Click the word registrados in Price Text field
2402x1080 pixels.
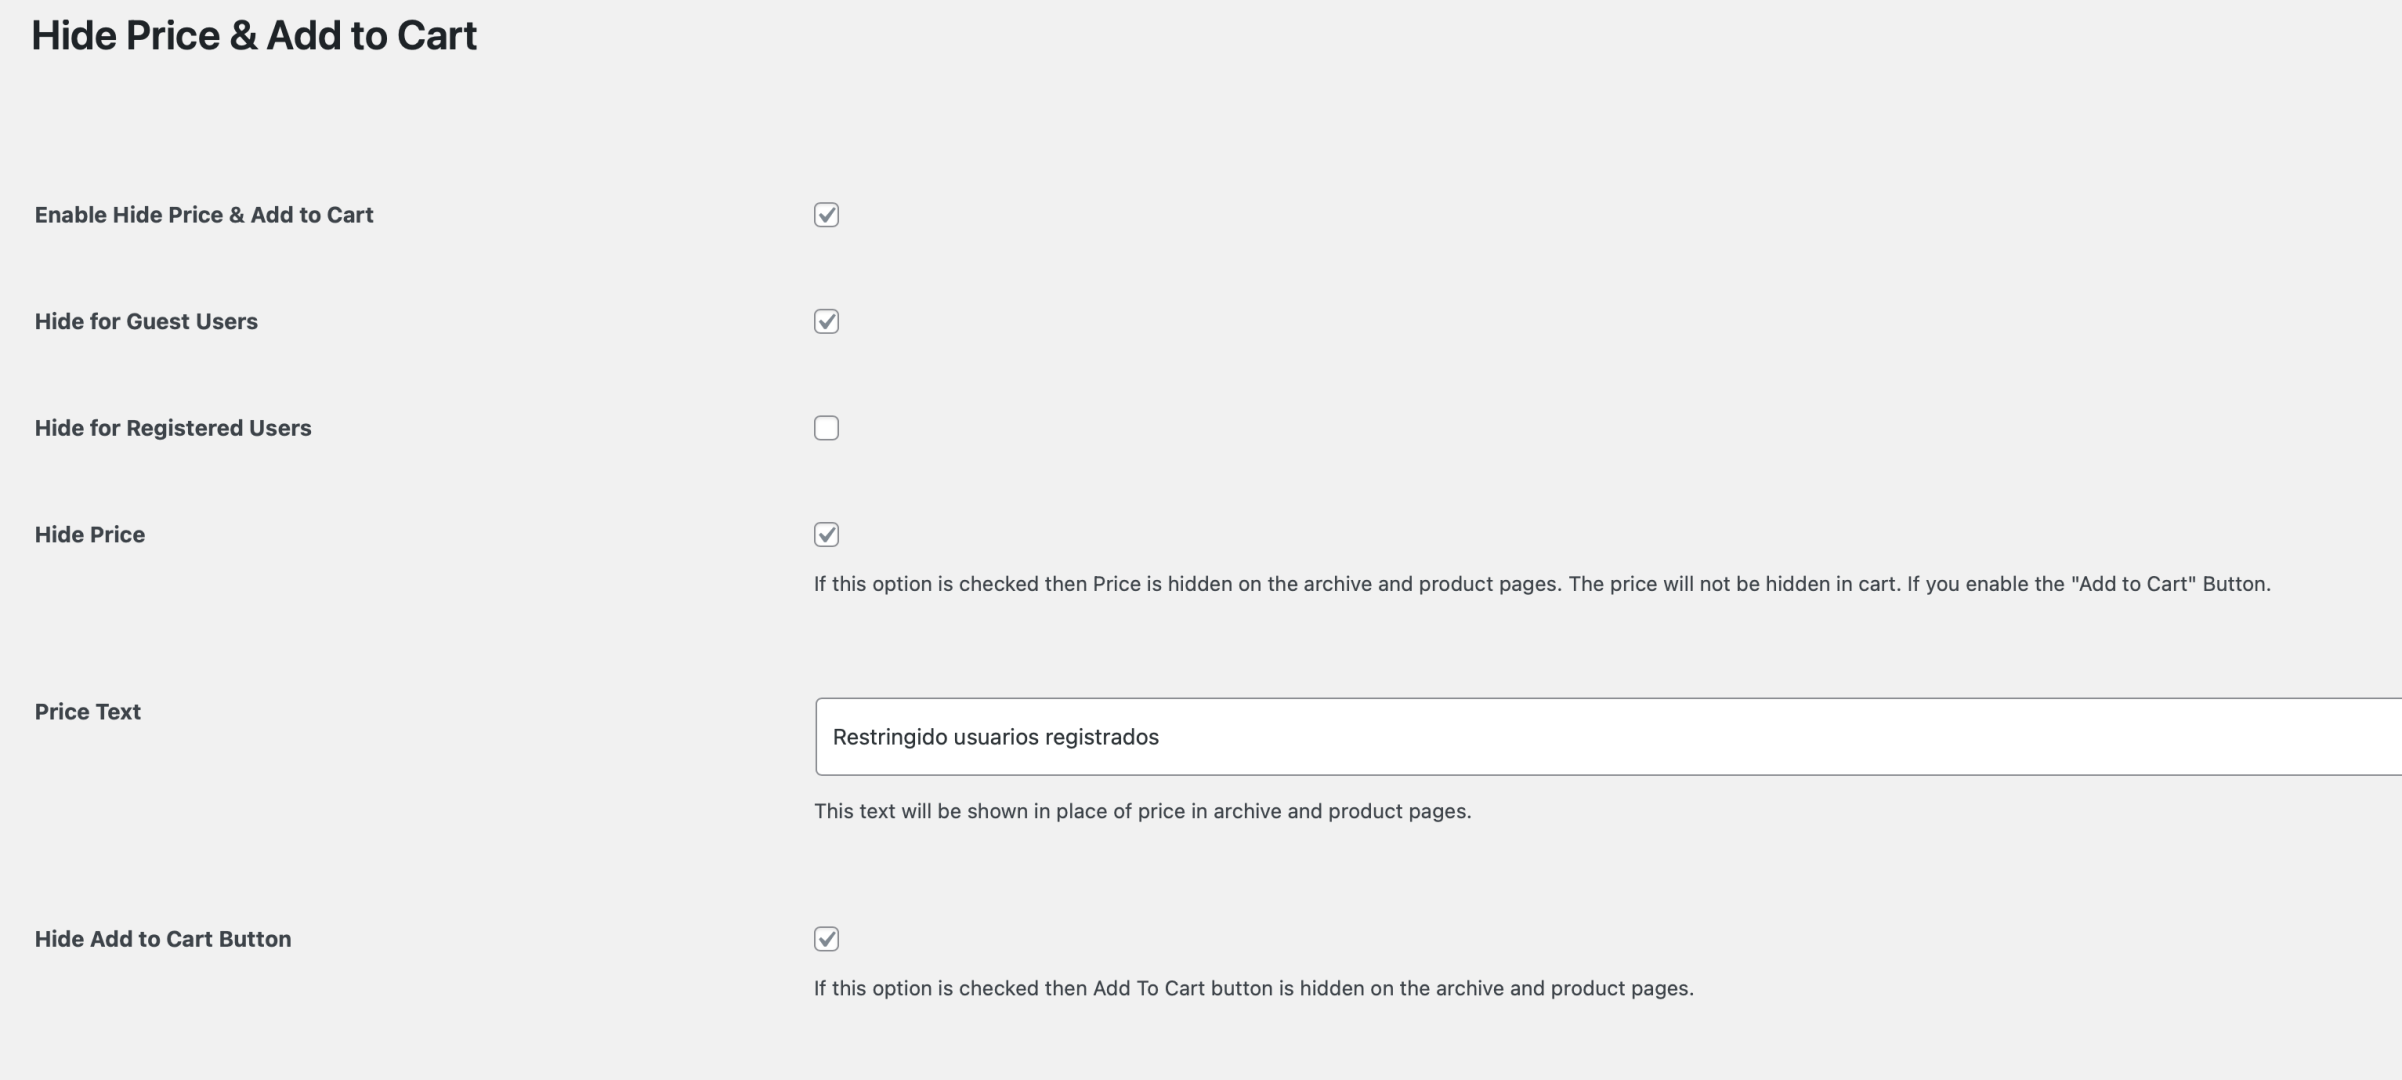(1102, 737)
